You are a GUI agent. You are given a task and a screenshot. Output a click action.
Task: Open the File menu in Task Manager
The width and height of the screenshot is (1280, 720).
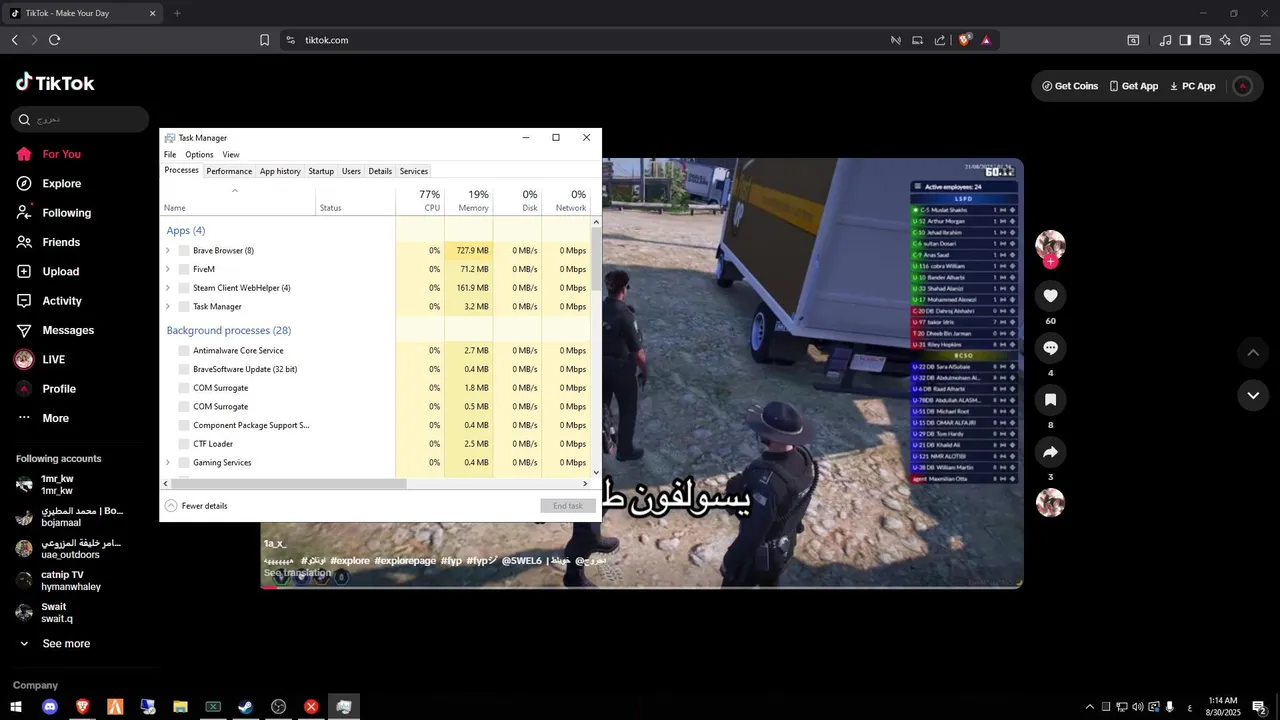coord(170,155)
